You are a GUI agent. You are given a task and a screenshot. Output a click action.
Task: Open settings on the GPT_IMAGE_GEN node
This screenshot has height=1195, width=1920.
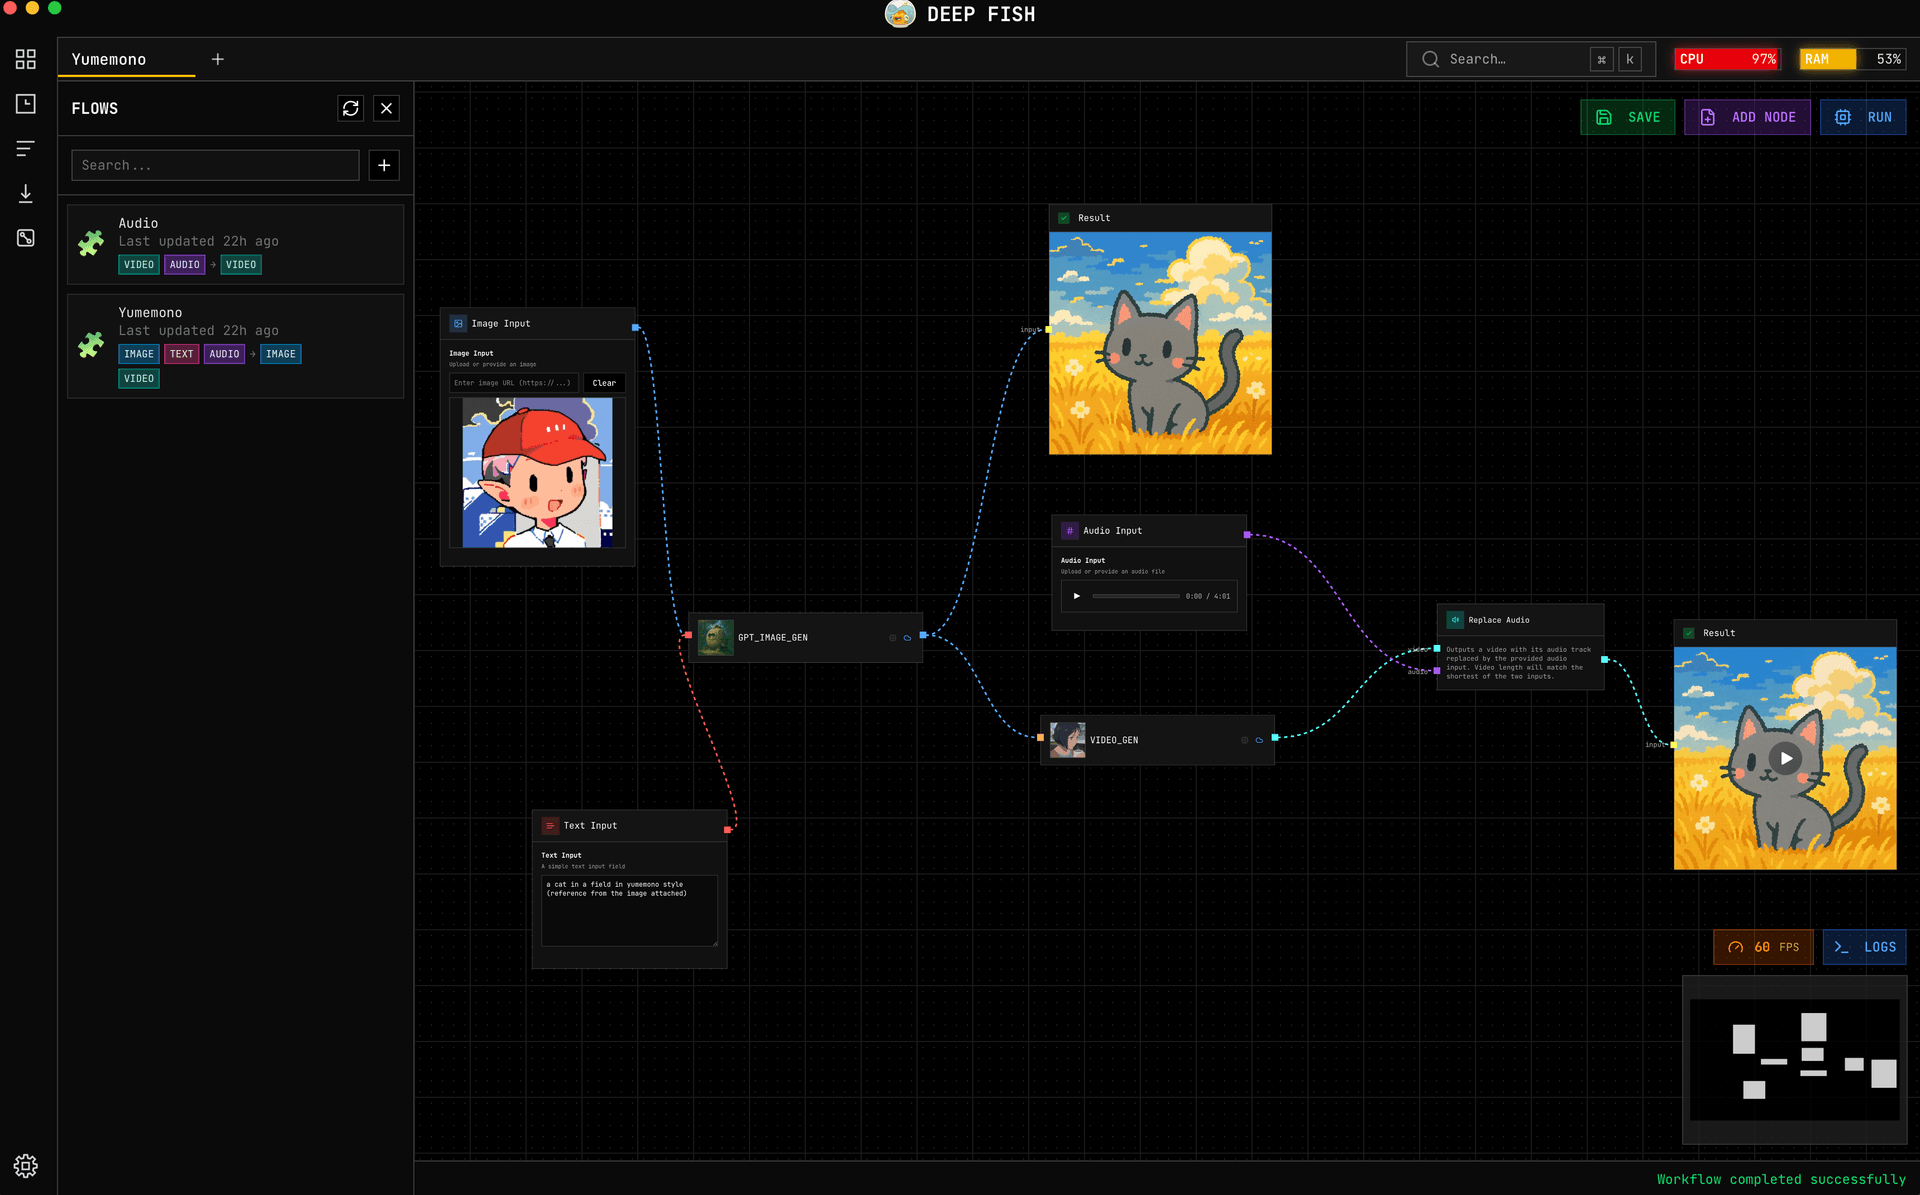(x=893, y=637)
